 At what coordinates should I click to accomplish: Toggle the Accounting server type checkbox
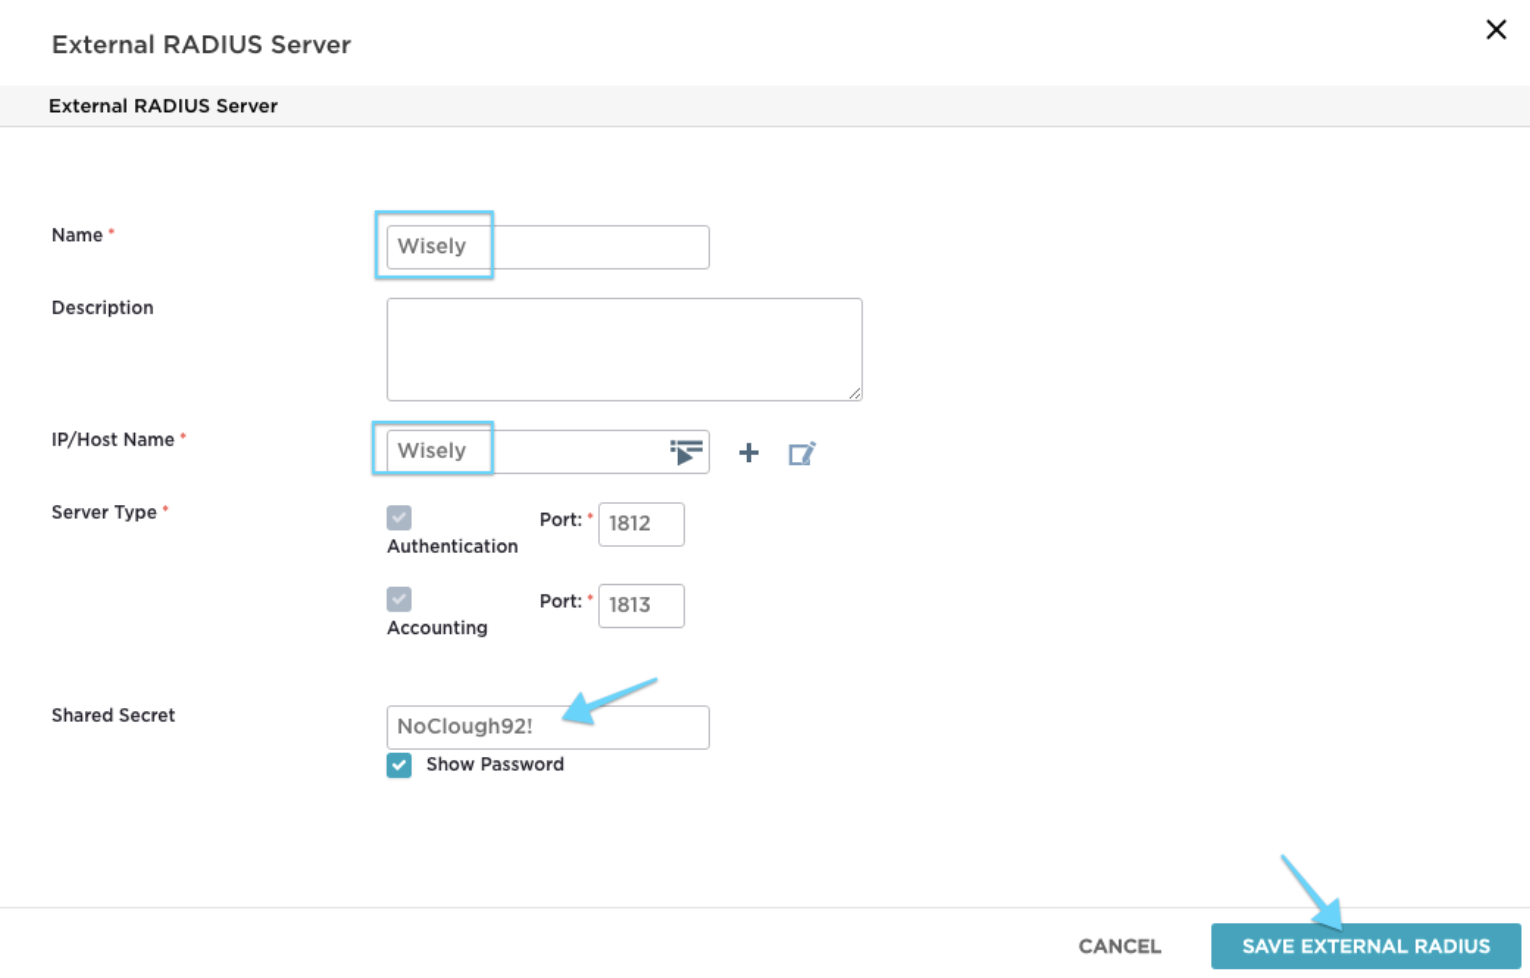(399, 599)
